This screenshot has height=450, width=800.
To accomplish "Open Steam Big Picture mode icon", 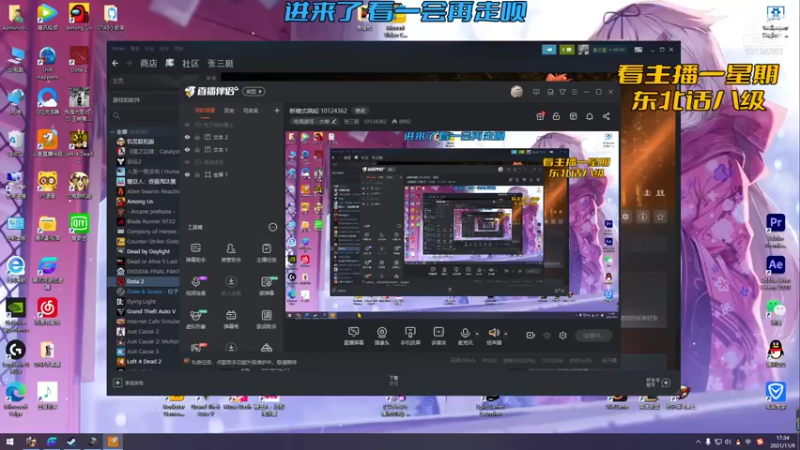I will click(x=638, y=49).
